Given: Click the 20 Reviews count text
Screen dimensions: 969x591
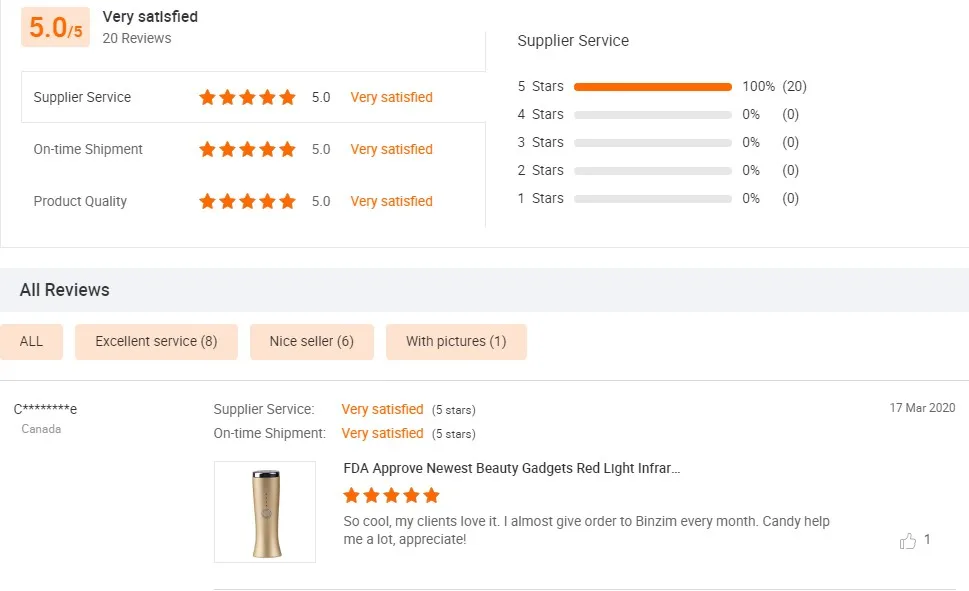Looking at the screenshot, I should click(x=137, y=38).
